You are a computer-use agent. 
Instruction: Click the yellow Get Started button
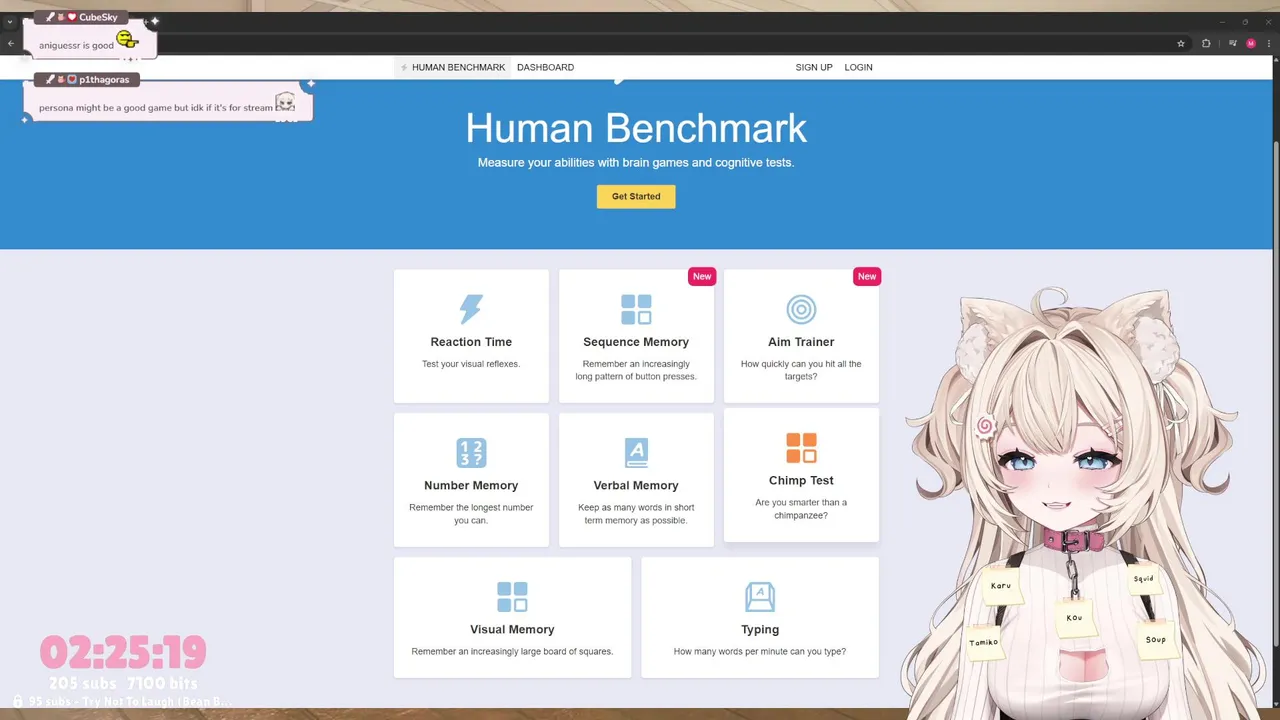(636, 196)
